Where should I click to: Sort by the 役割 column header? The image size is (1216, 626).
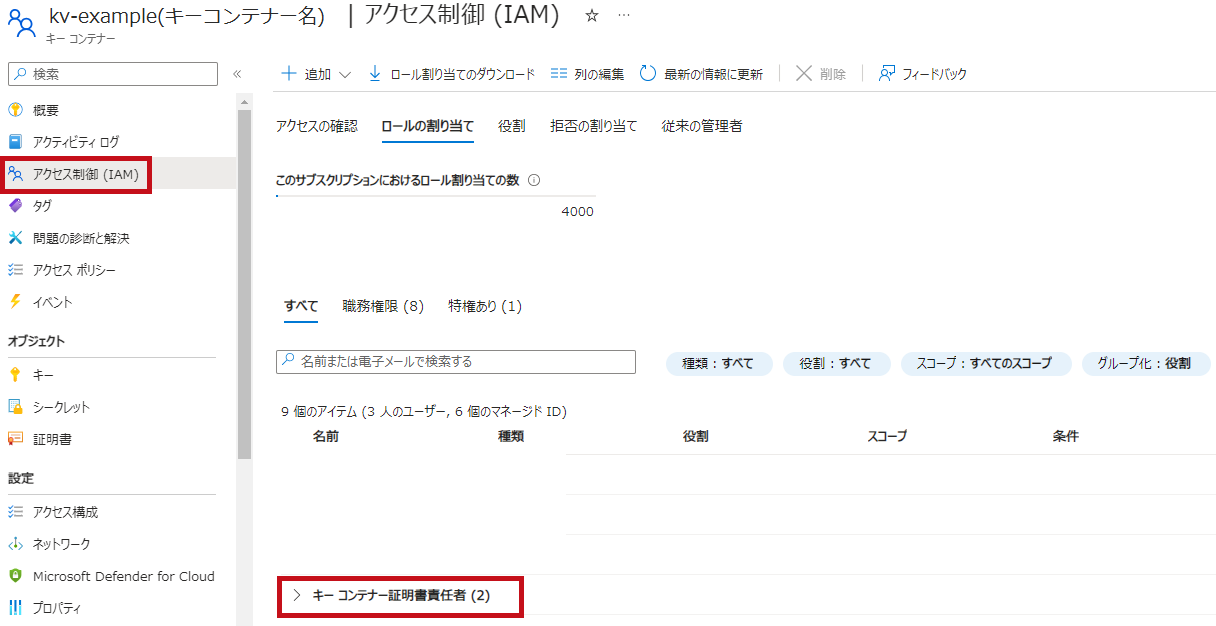pyautogui.click(x=696, y=437)
